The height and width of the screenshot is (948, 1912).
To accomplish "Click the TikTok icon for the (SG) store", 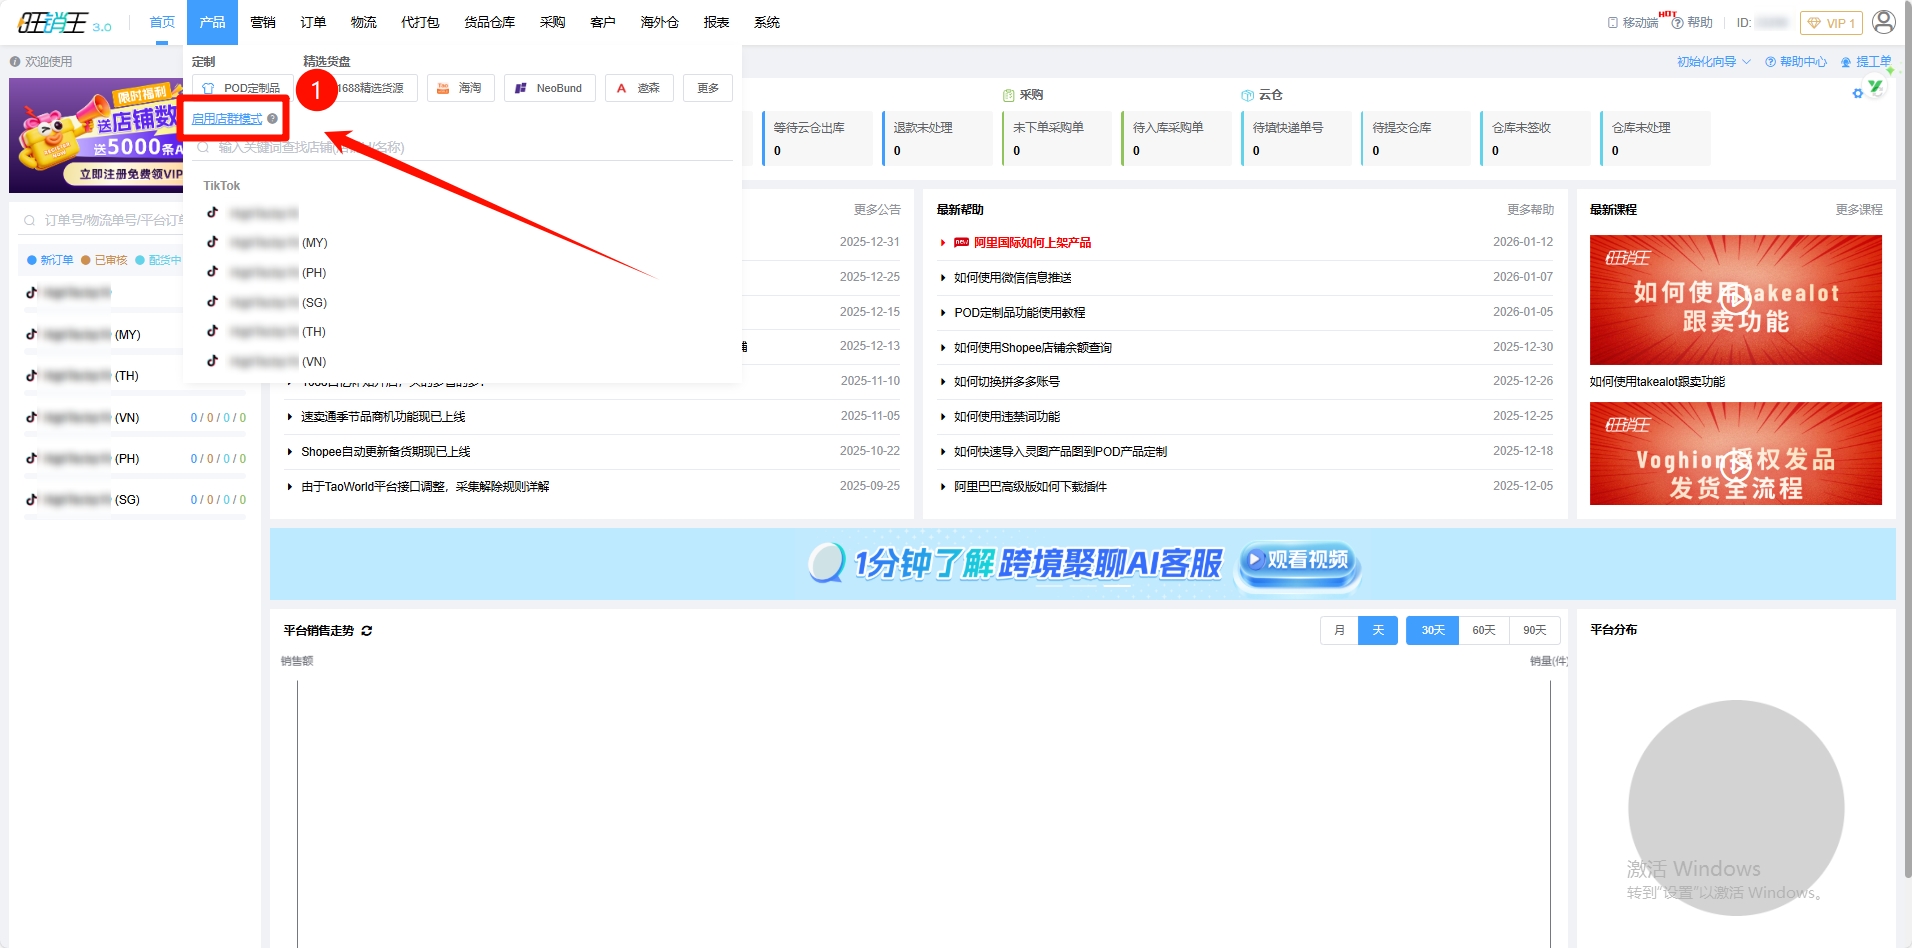I will pos(212,302).
